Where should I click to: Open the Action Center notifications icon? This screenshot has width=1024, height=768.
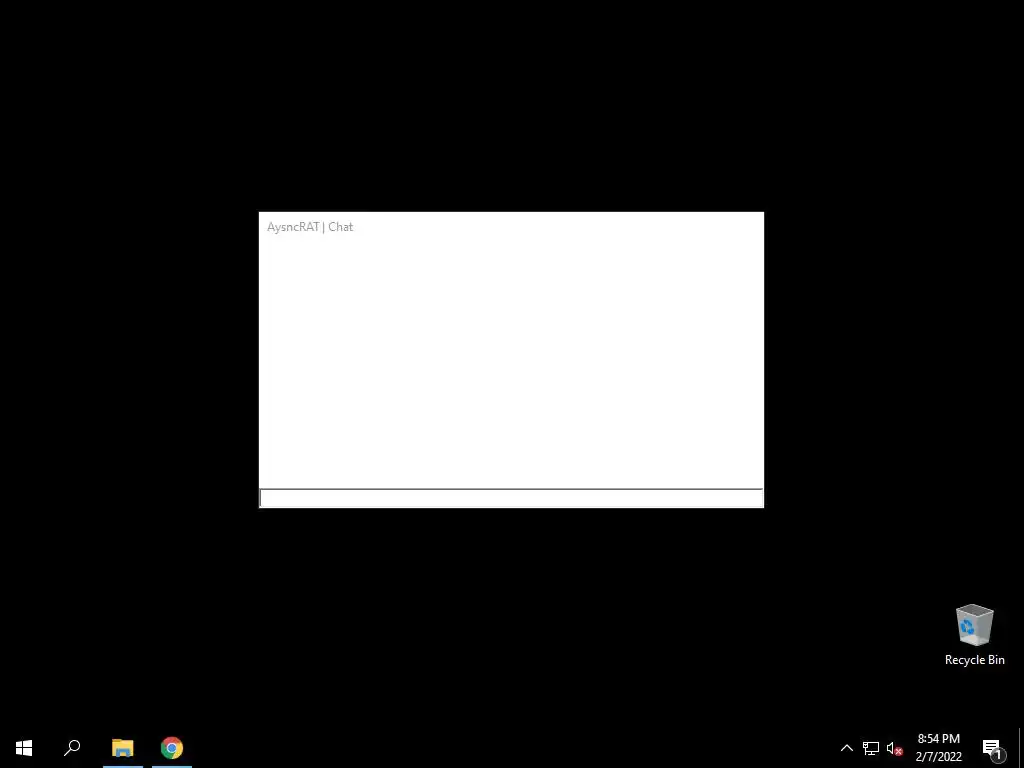point(992,748)
